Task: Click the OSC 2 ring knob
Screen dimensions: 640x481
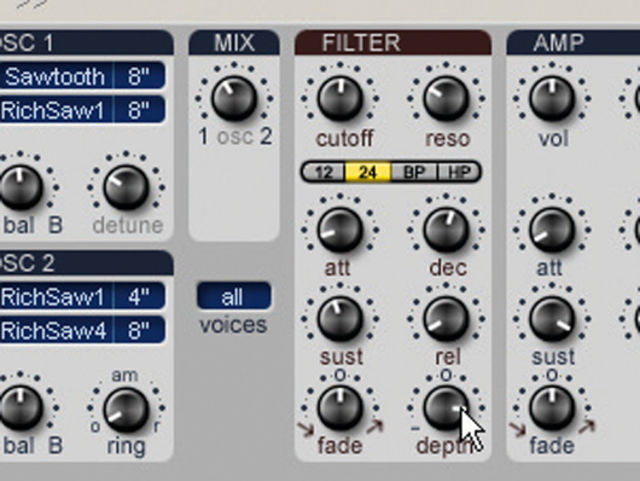Action: [126, 410]
